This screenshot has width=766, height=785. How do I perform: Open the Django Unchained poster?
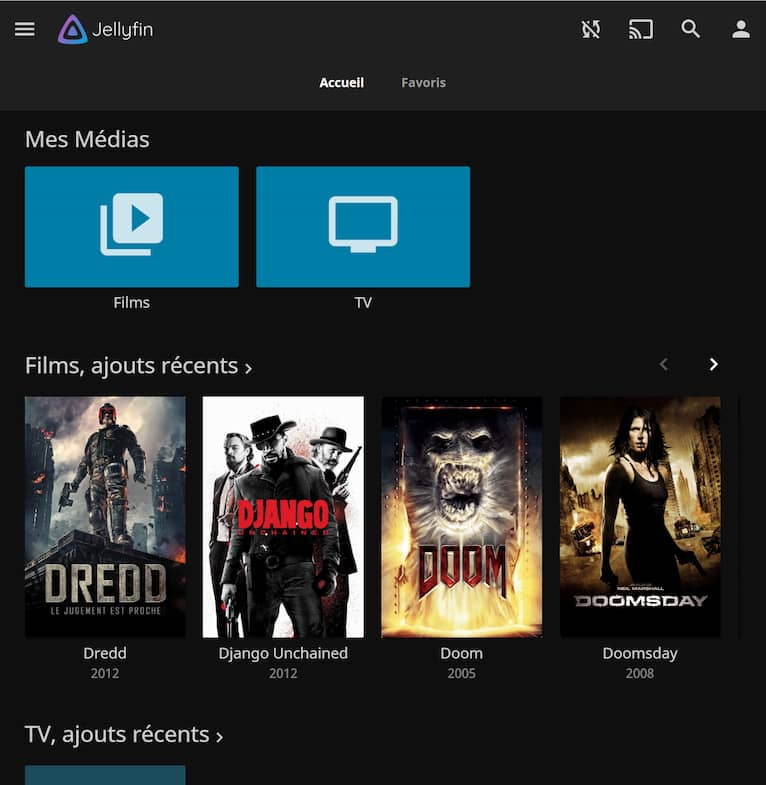tap(283, 517)
